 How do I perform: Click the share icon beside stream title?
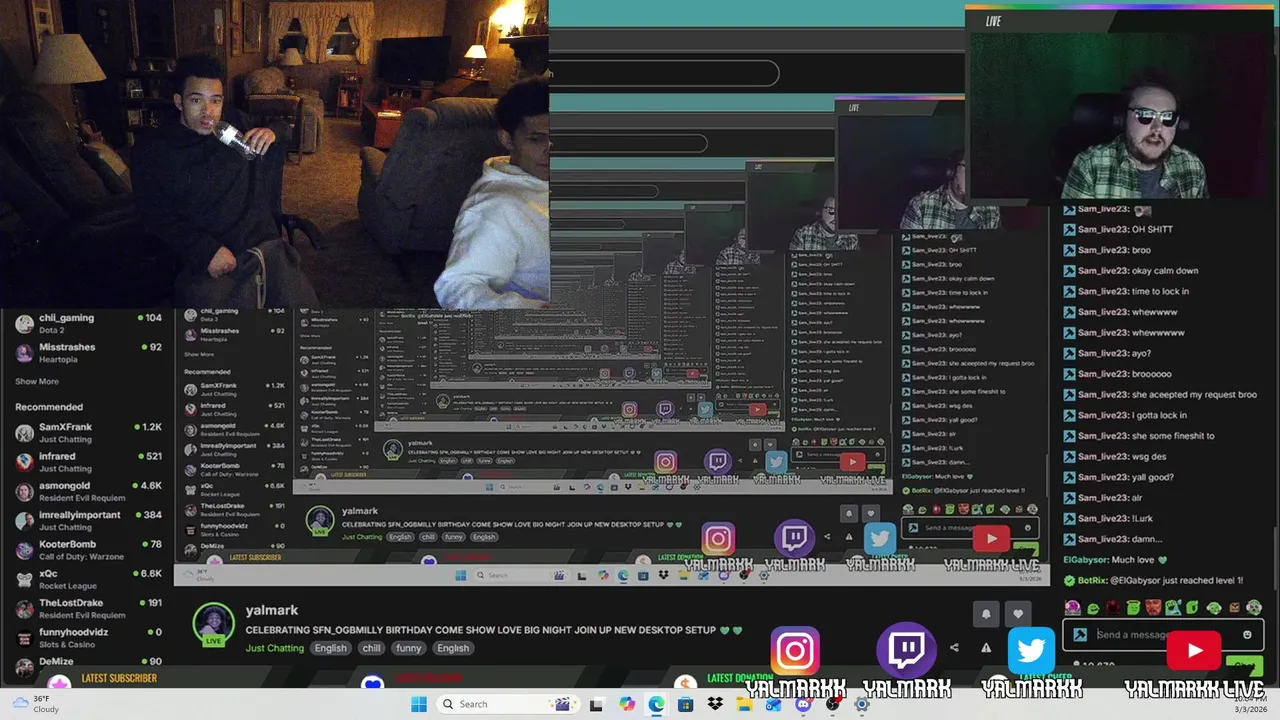(954, 647)
